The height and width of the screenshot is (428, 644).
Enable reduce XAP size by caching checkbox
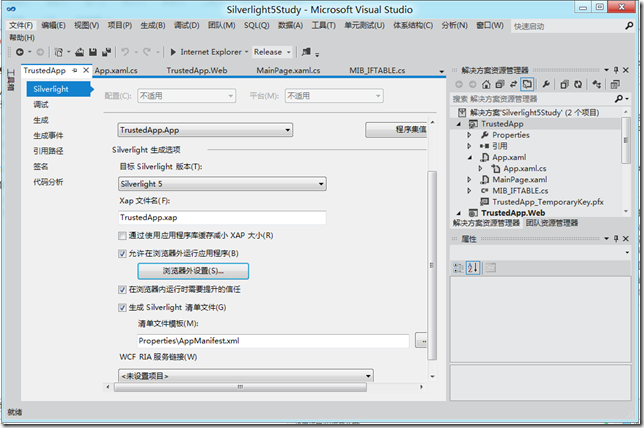[122, 236]
